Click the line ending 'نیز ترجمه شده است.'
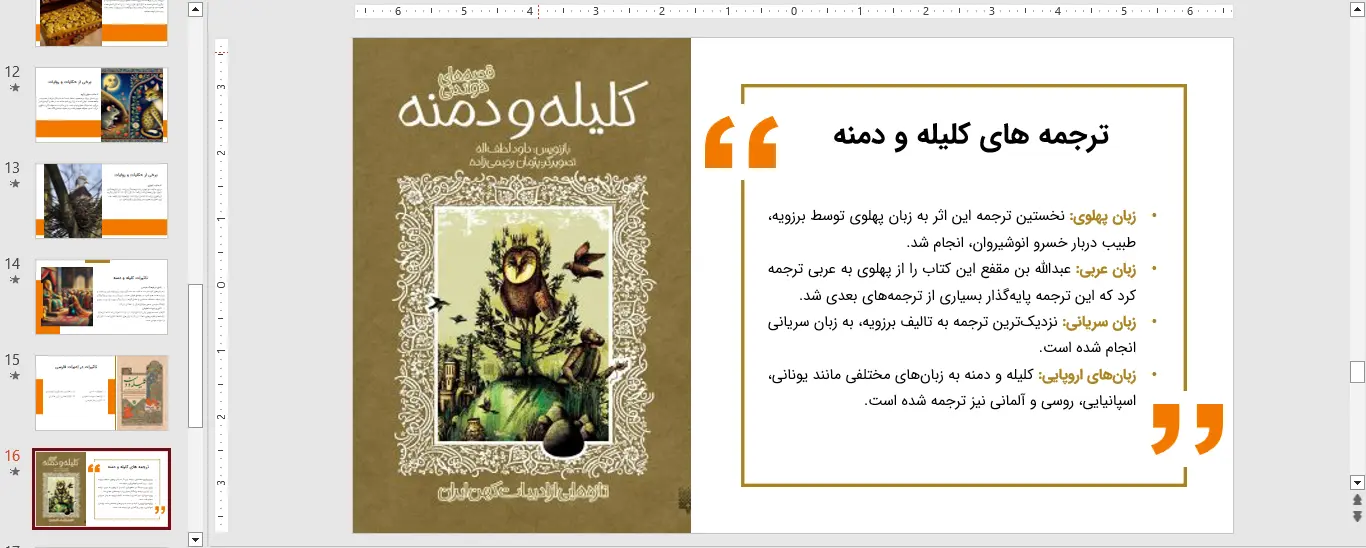This screenshot has width=1366, height=548. point(1000,402)
